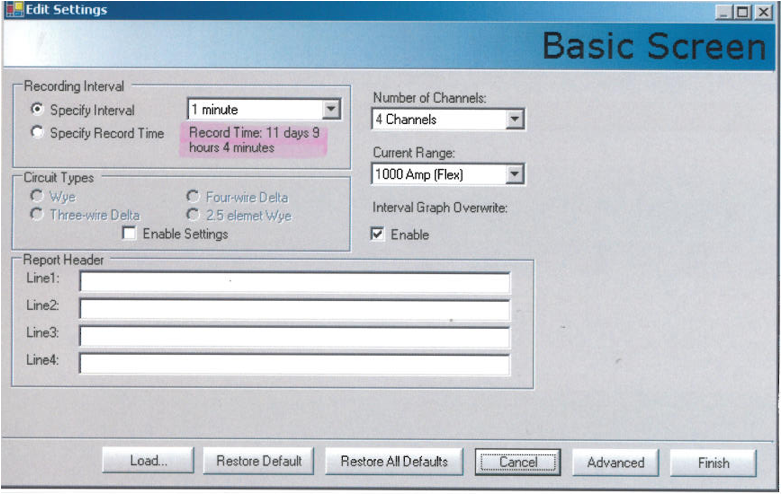Image resolution: width=782 pixels, height=495 pixels.
Task: Open the 1 minute interval dropdown
Action: pyautogui.click(x=331, y=109)
